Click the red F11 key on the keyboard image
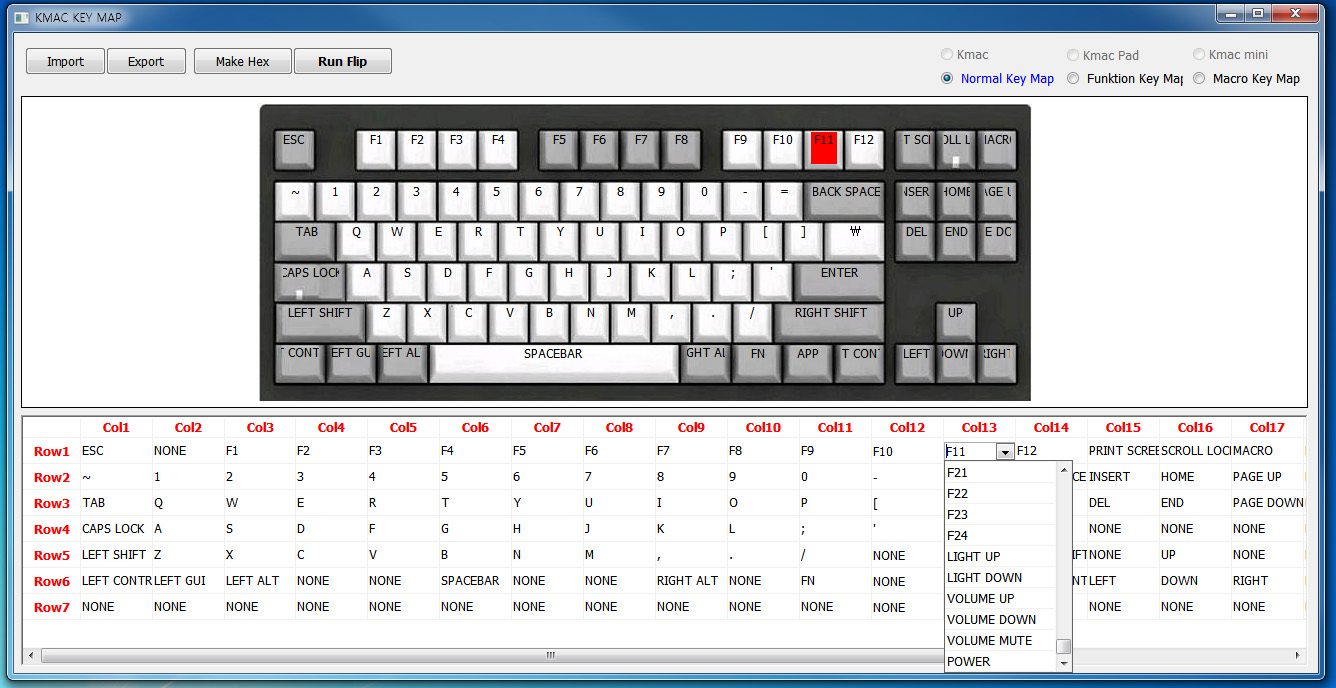The height and width of the screenshot is (688, 1336). click(x=824, y=148)
